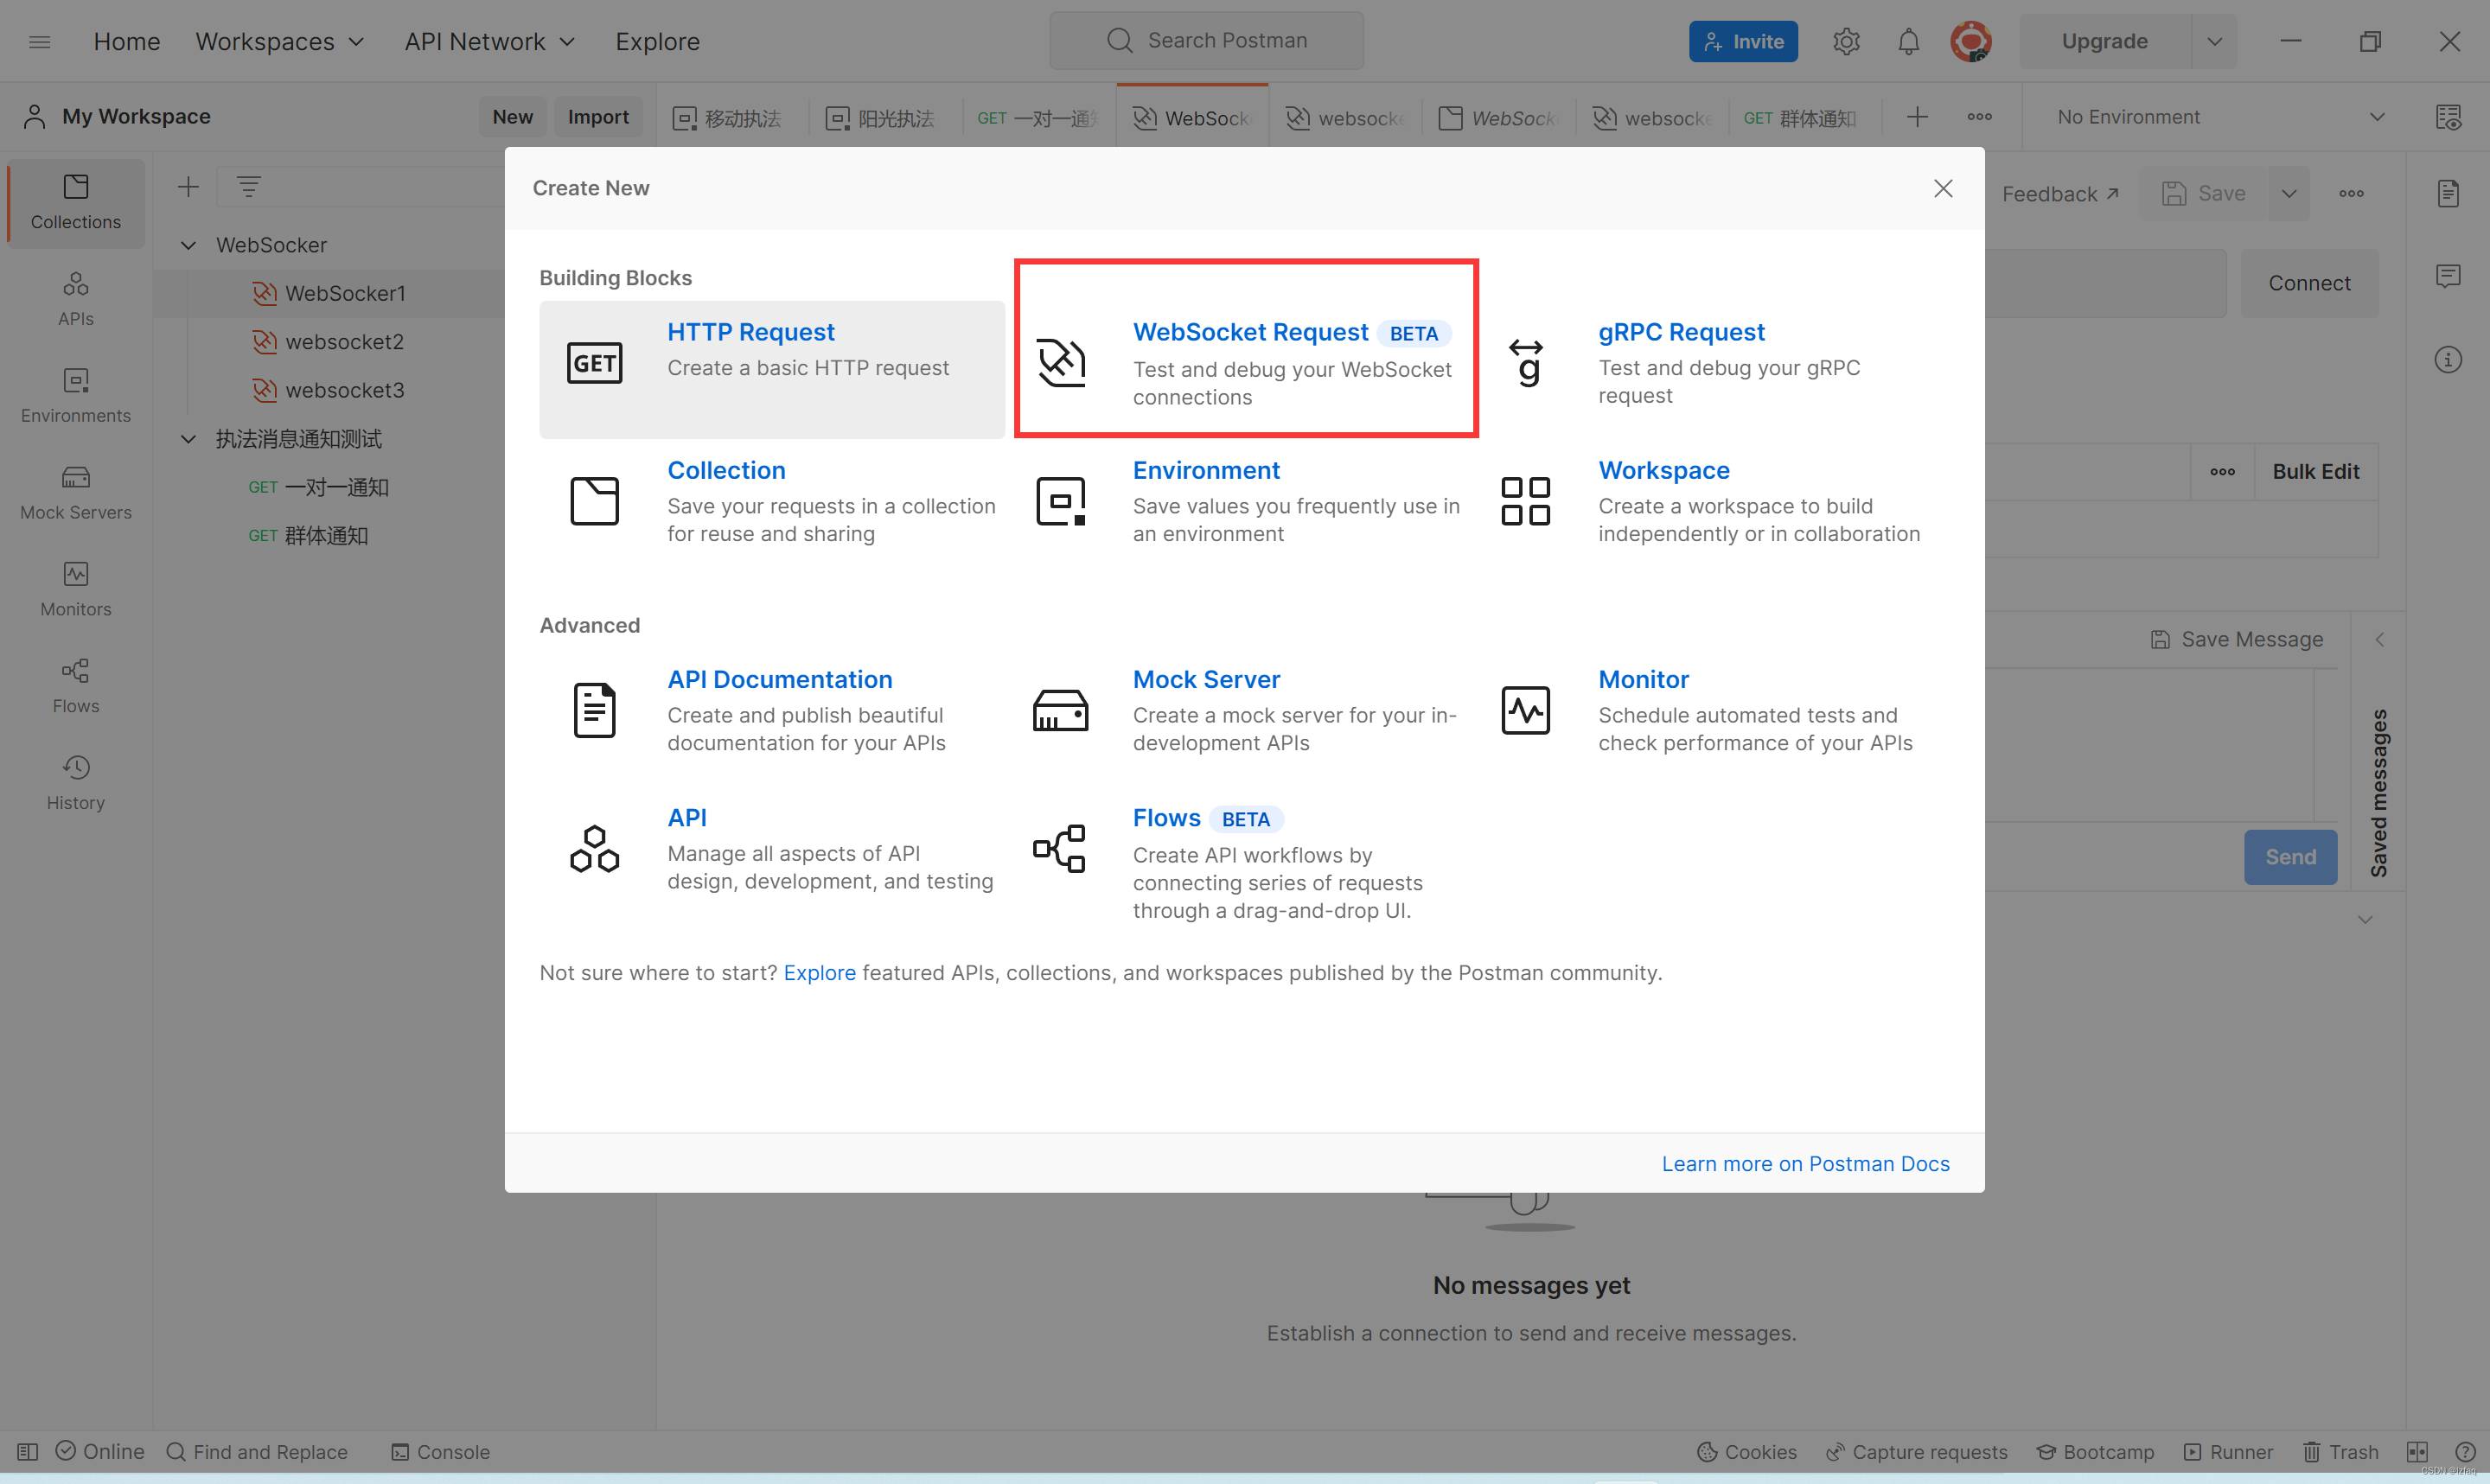Select websocket3 in the collection tree
This screenshot has width=2490, height=1484.
[x=344, y=390]
